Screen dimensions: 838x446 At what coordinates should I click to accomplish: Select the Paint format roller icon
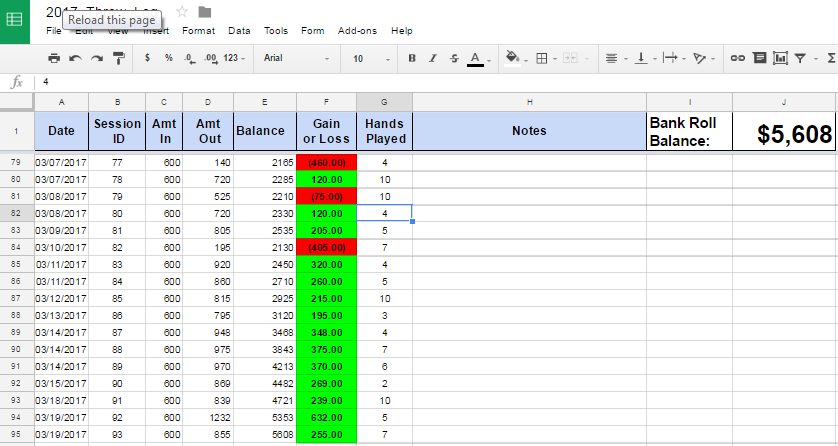(x=119, y=58)
